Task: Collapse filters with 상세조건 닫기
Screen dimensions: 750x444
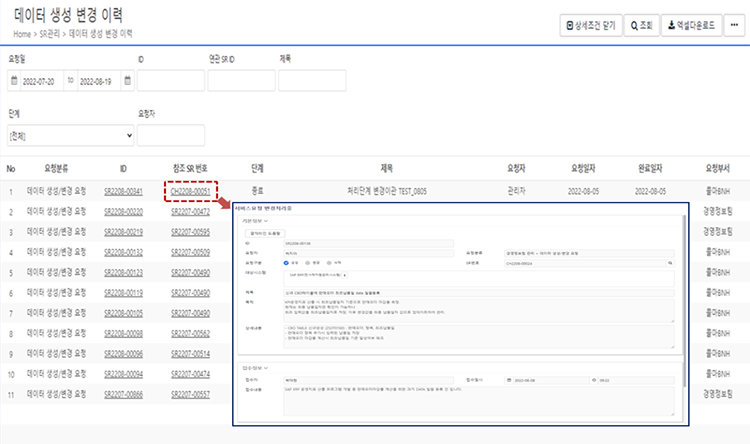Action: tap(589, 27)
